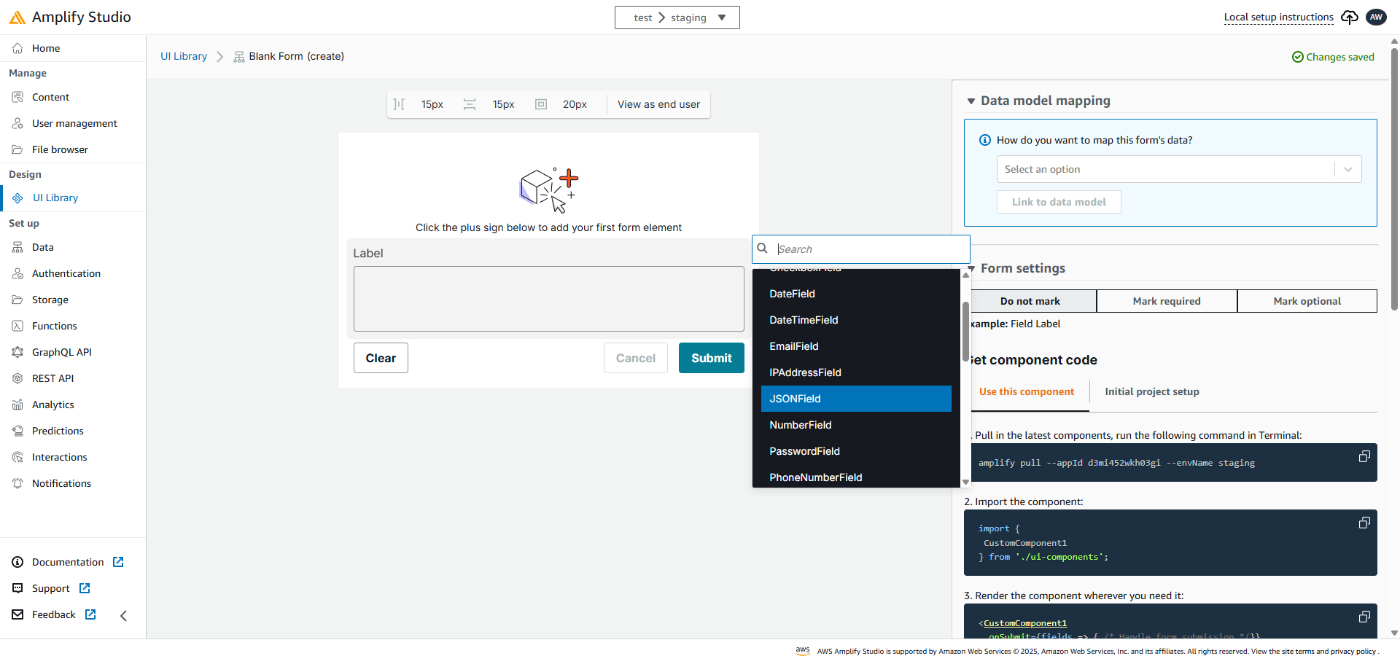Click the REST API icon
Image resolution: width=1400 pixels, height=664 pixels.
pyautogui.click(x=17, y=378)
